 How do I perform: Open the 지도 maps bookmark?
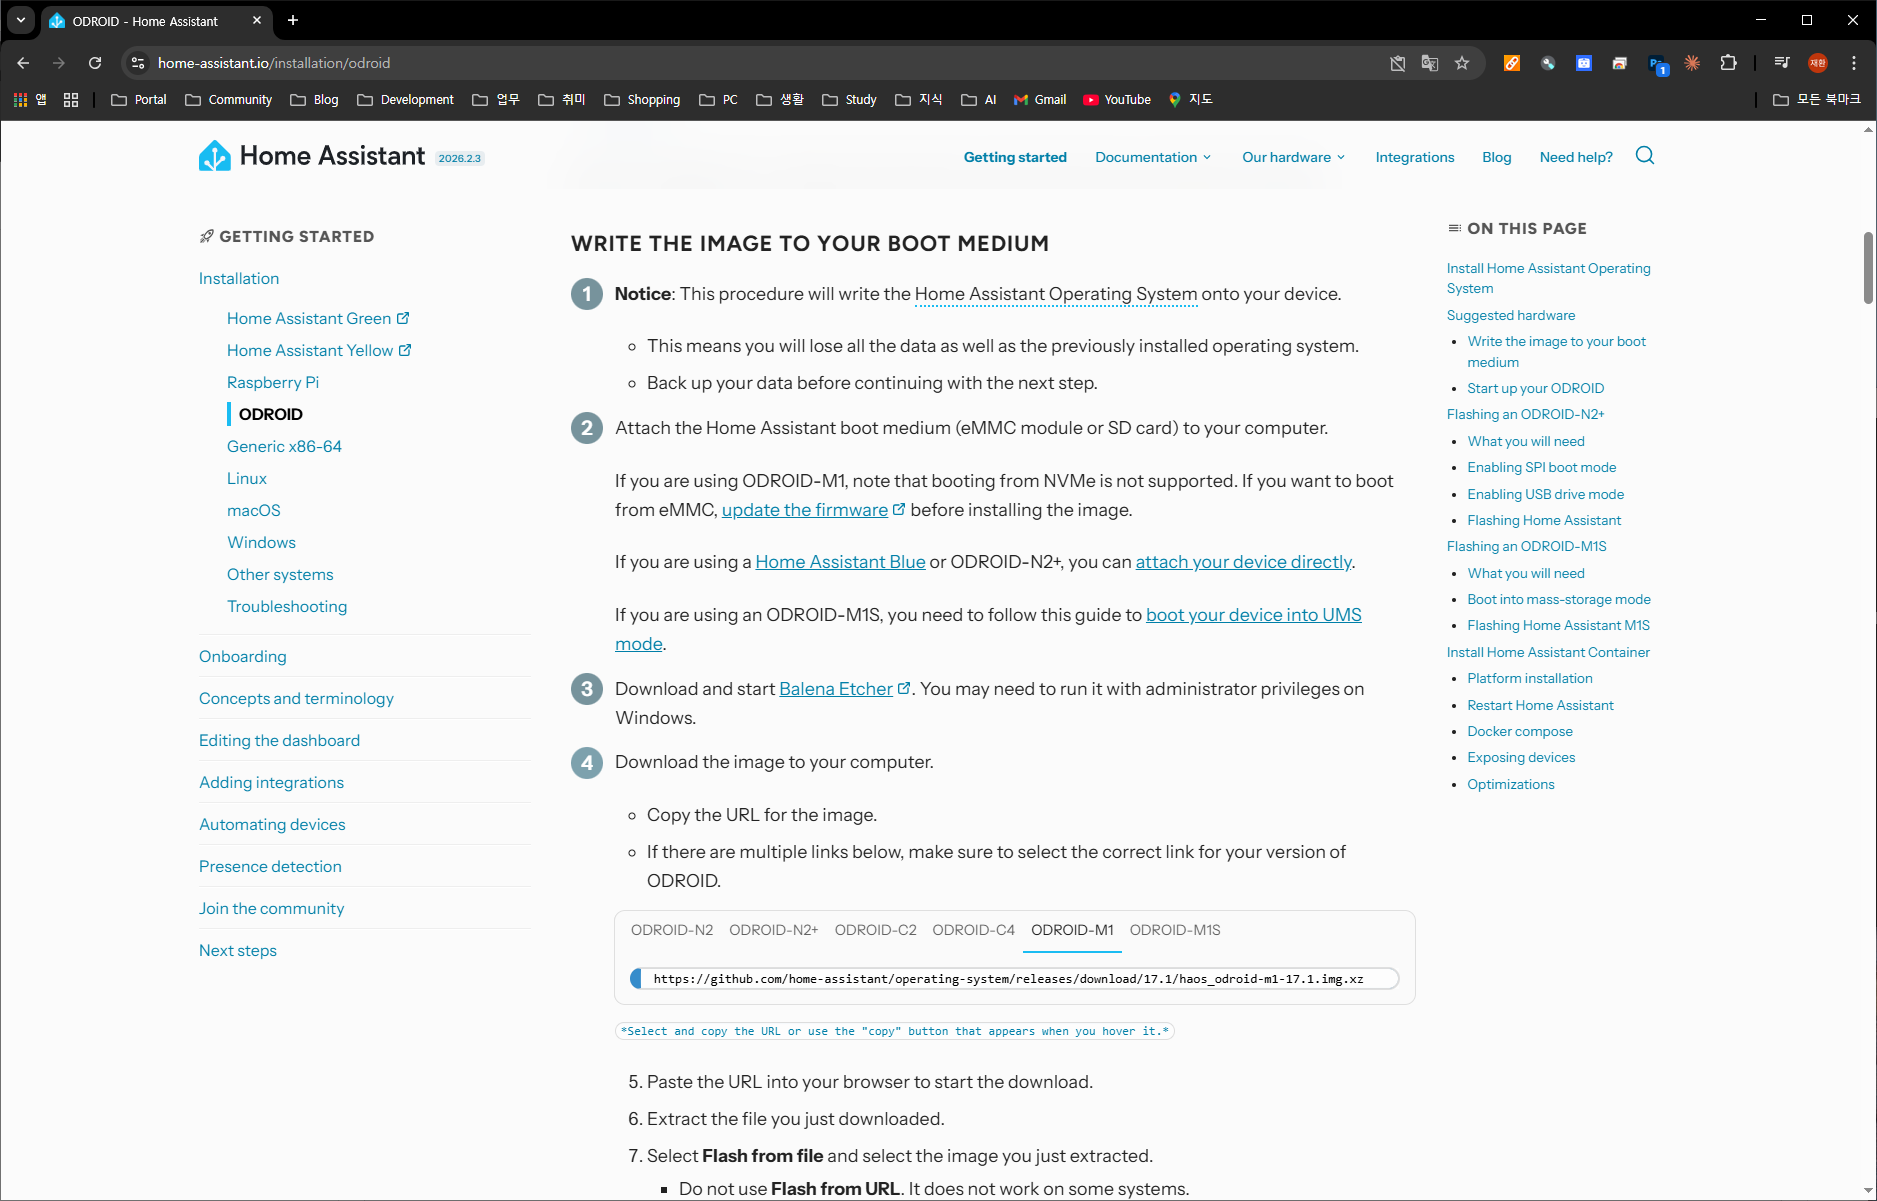click(1191, 100)
